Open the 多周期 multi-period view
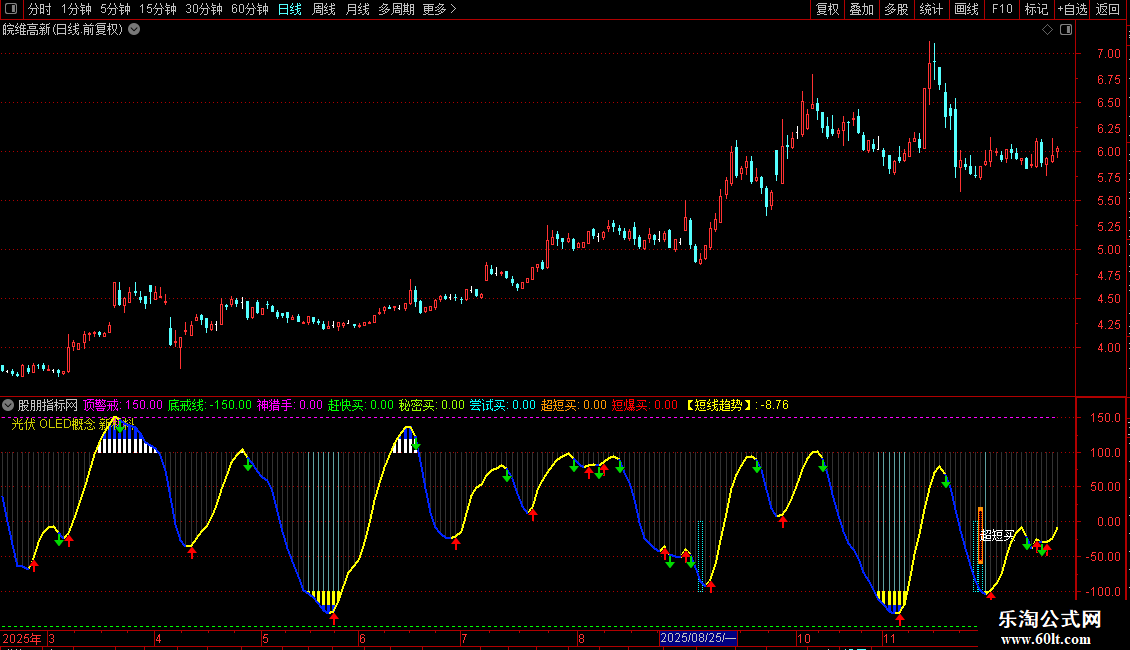The width and height of the screenshot is (1130, 650). 397,10
